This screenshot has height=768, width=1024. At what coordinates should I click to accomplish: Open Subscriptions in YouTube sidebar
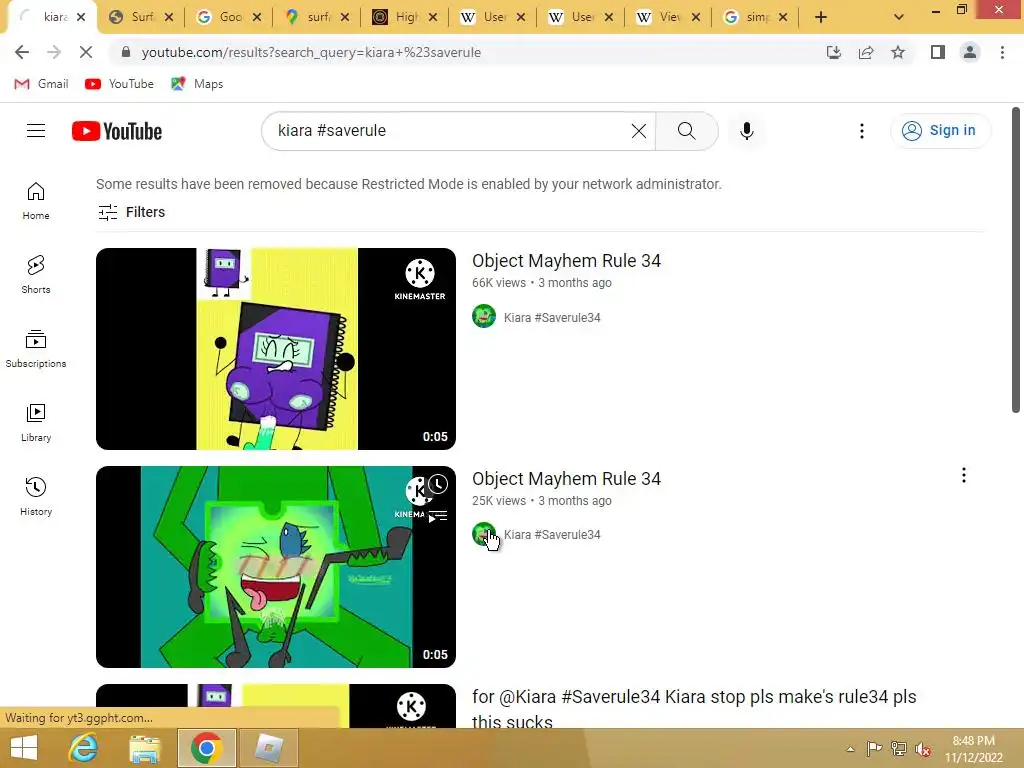(36, 349)
